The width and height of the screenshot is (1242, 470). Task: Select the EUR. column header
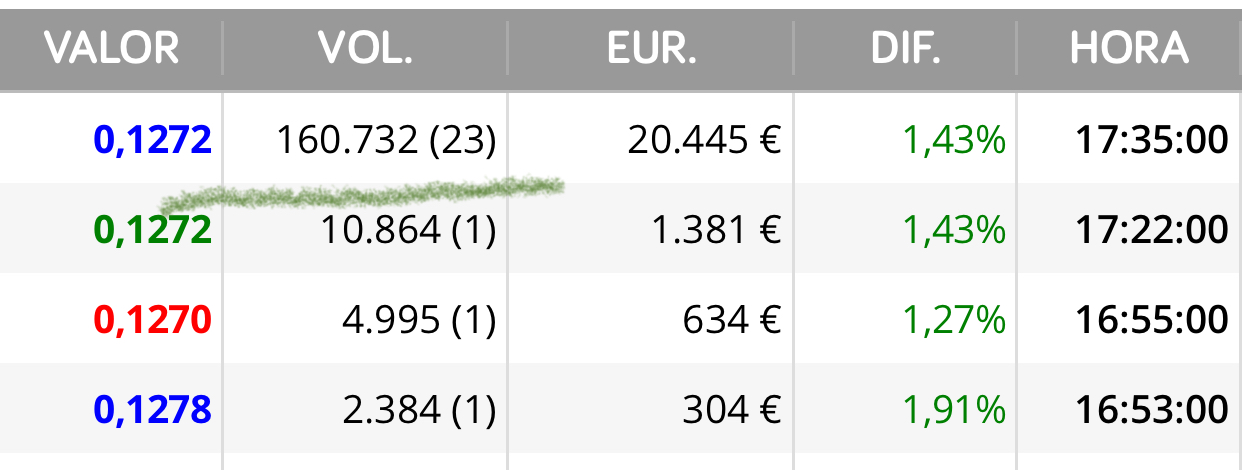(651, 48)
